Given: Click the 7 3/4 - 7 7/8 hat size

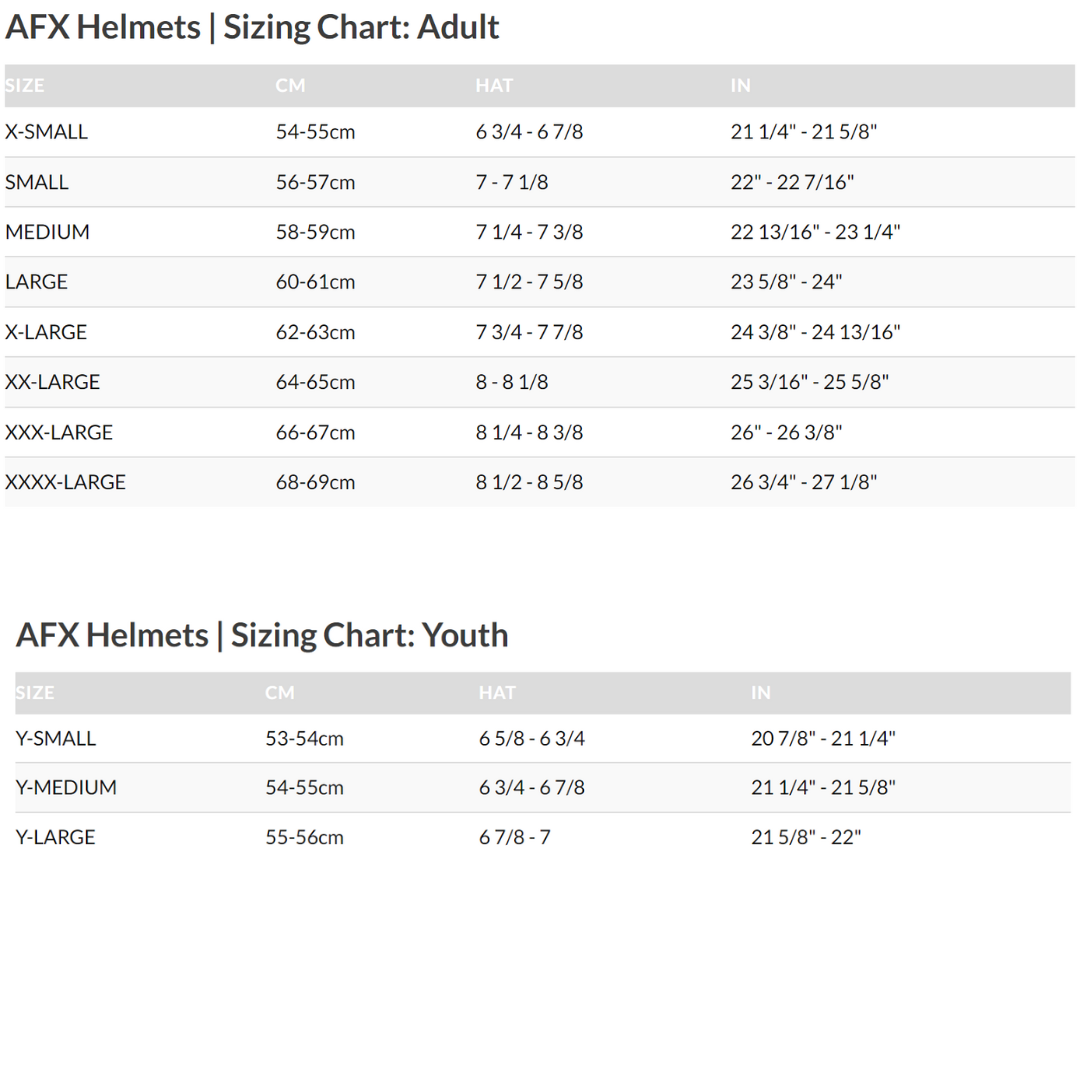Looking at the screenshot, I should pos(529,332).
